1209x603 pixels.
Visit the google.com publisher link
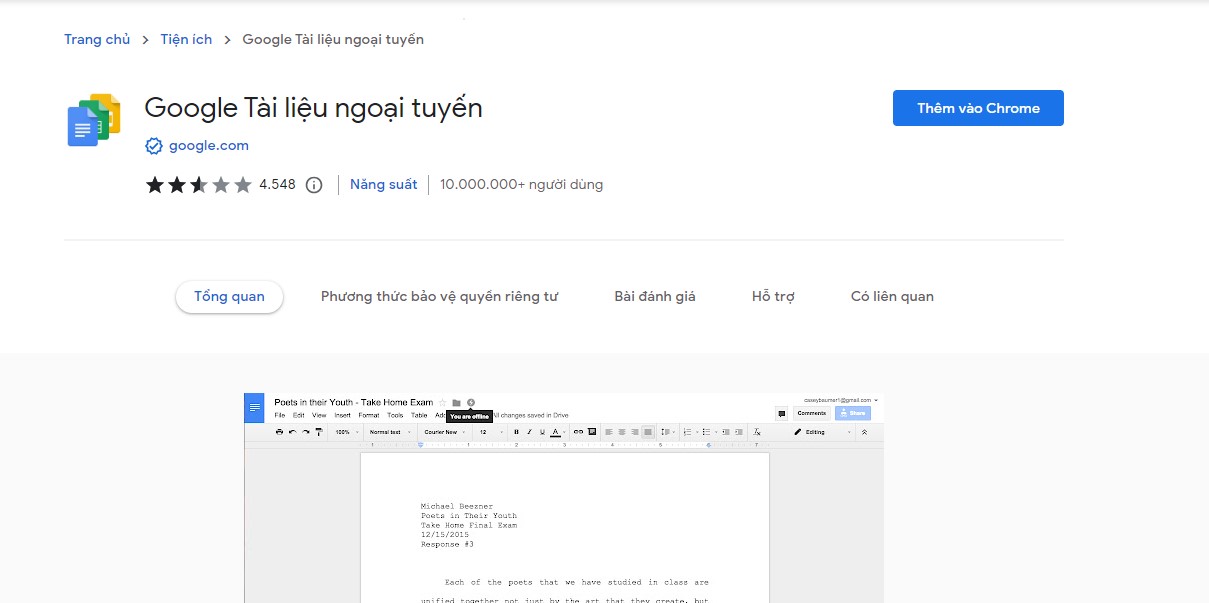[x=209, y=146]
